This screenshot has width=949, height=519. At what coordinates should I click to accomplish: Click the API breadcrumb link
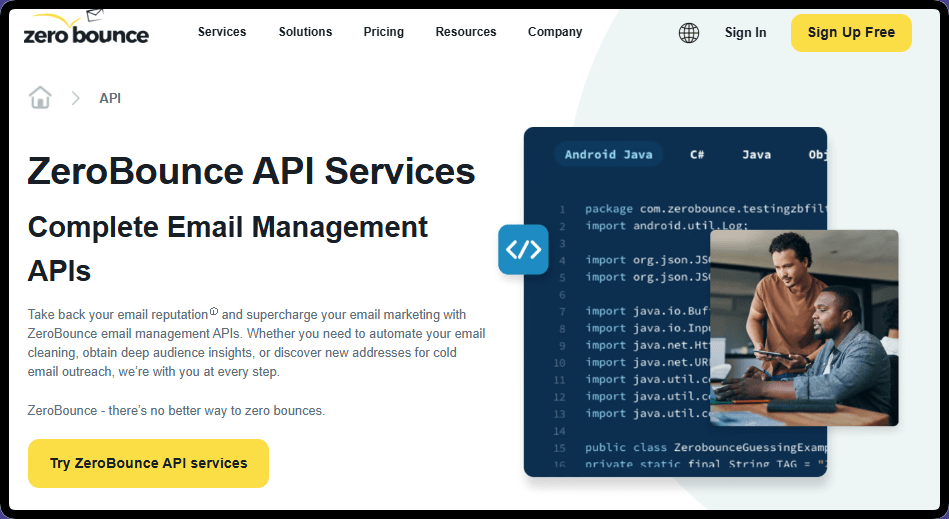110,98
